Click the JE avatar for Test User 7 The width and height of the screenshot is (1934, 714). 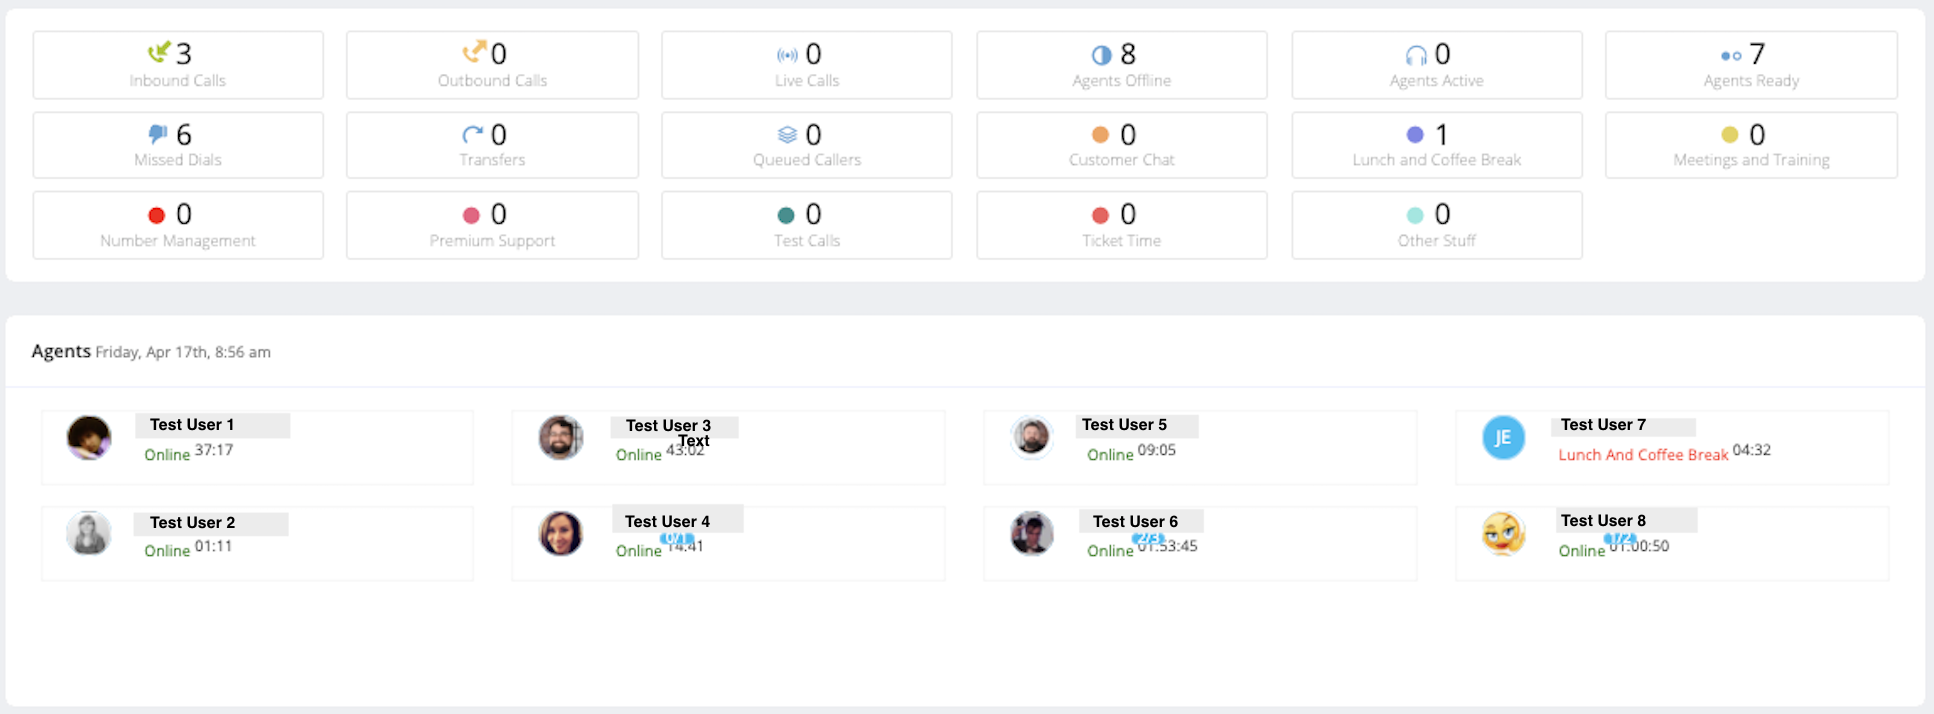pos(1503,438)
